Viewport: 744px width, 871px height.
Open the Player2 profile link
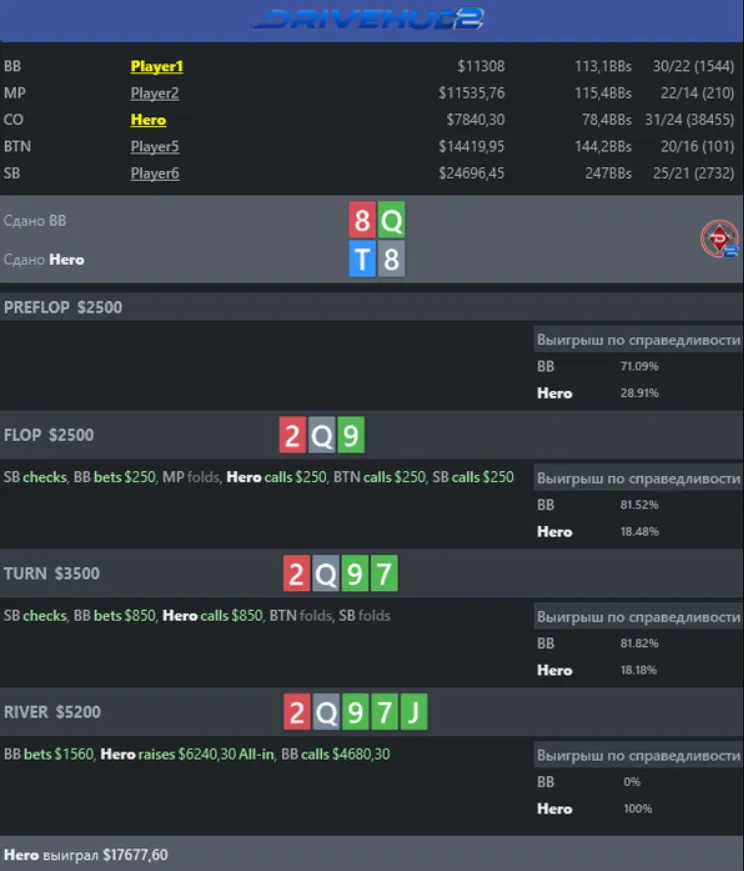(x=154, y=94)
